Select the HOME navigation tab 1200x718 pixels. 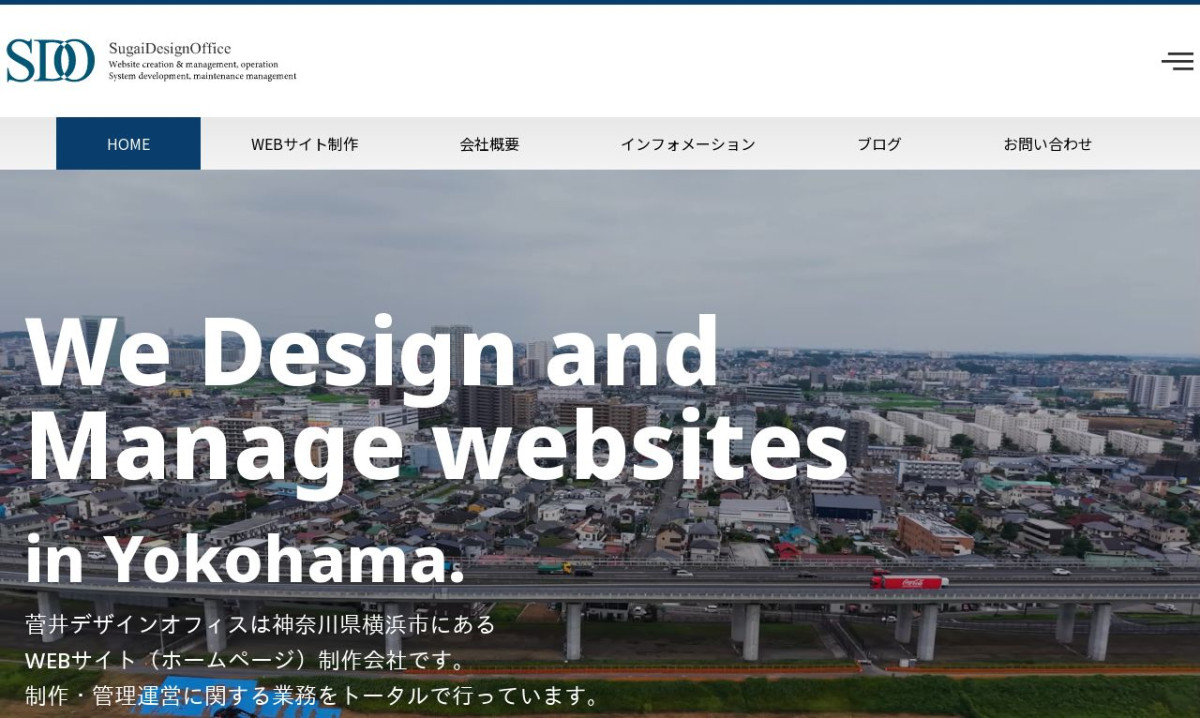(128, 144)
